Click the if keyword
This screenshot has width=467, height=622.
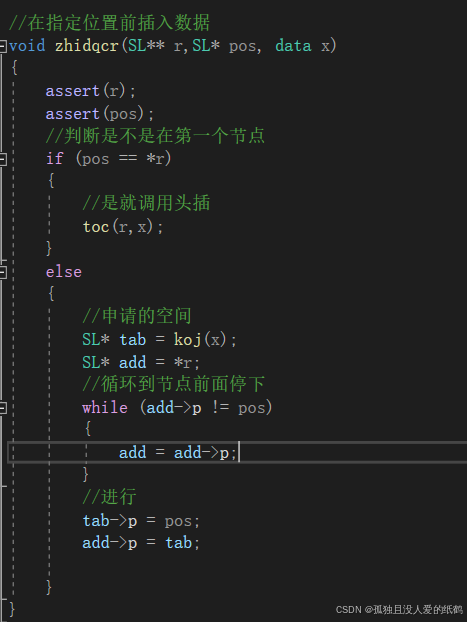(54, 159)
